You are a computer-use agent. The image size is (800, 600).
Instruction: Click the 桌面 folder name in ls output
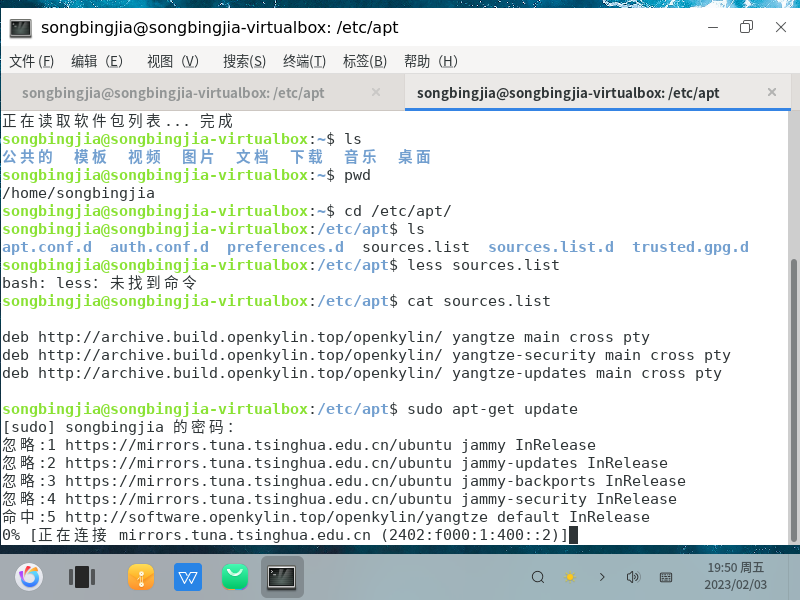tap(414, 157)
